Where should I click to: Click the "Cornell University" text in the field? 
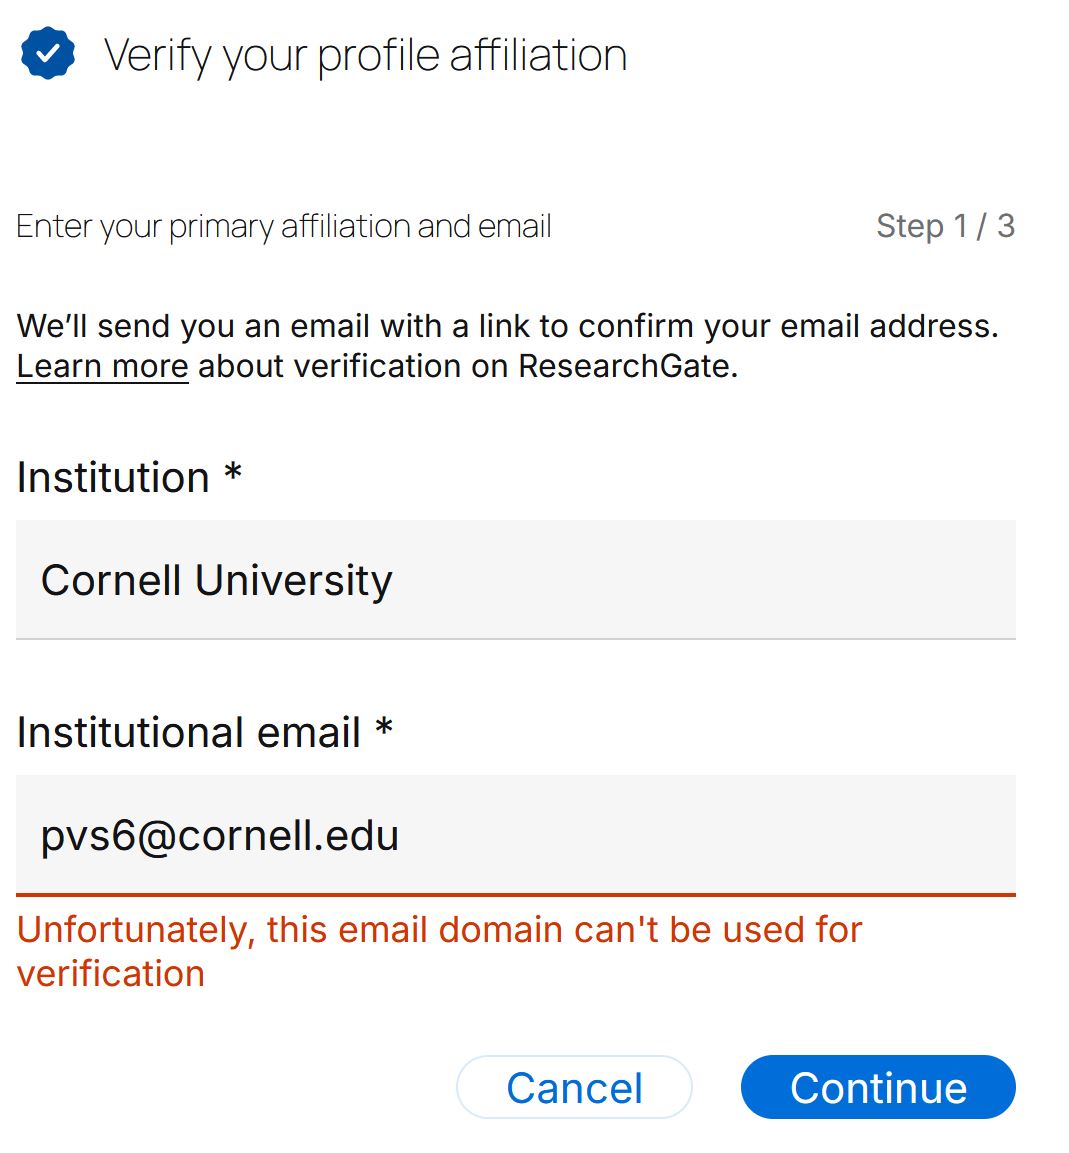[x=216, y=580]
